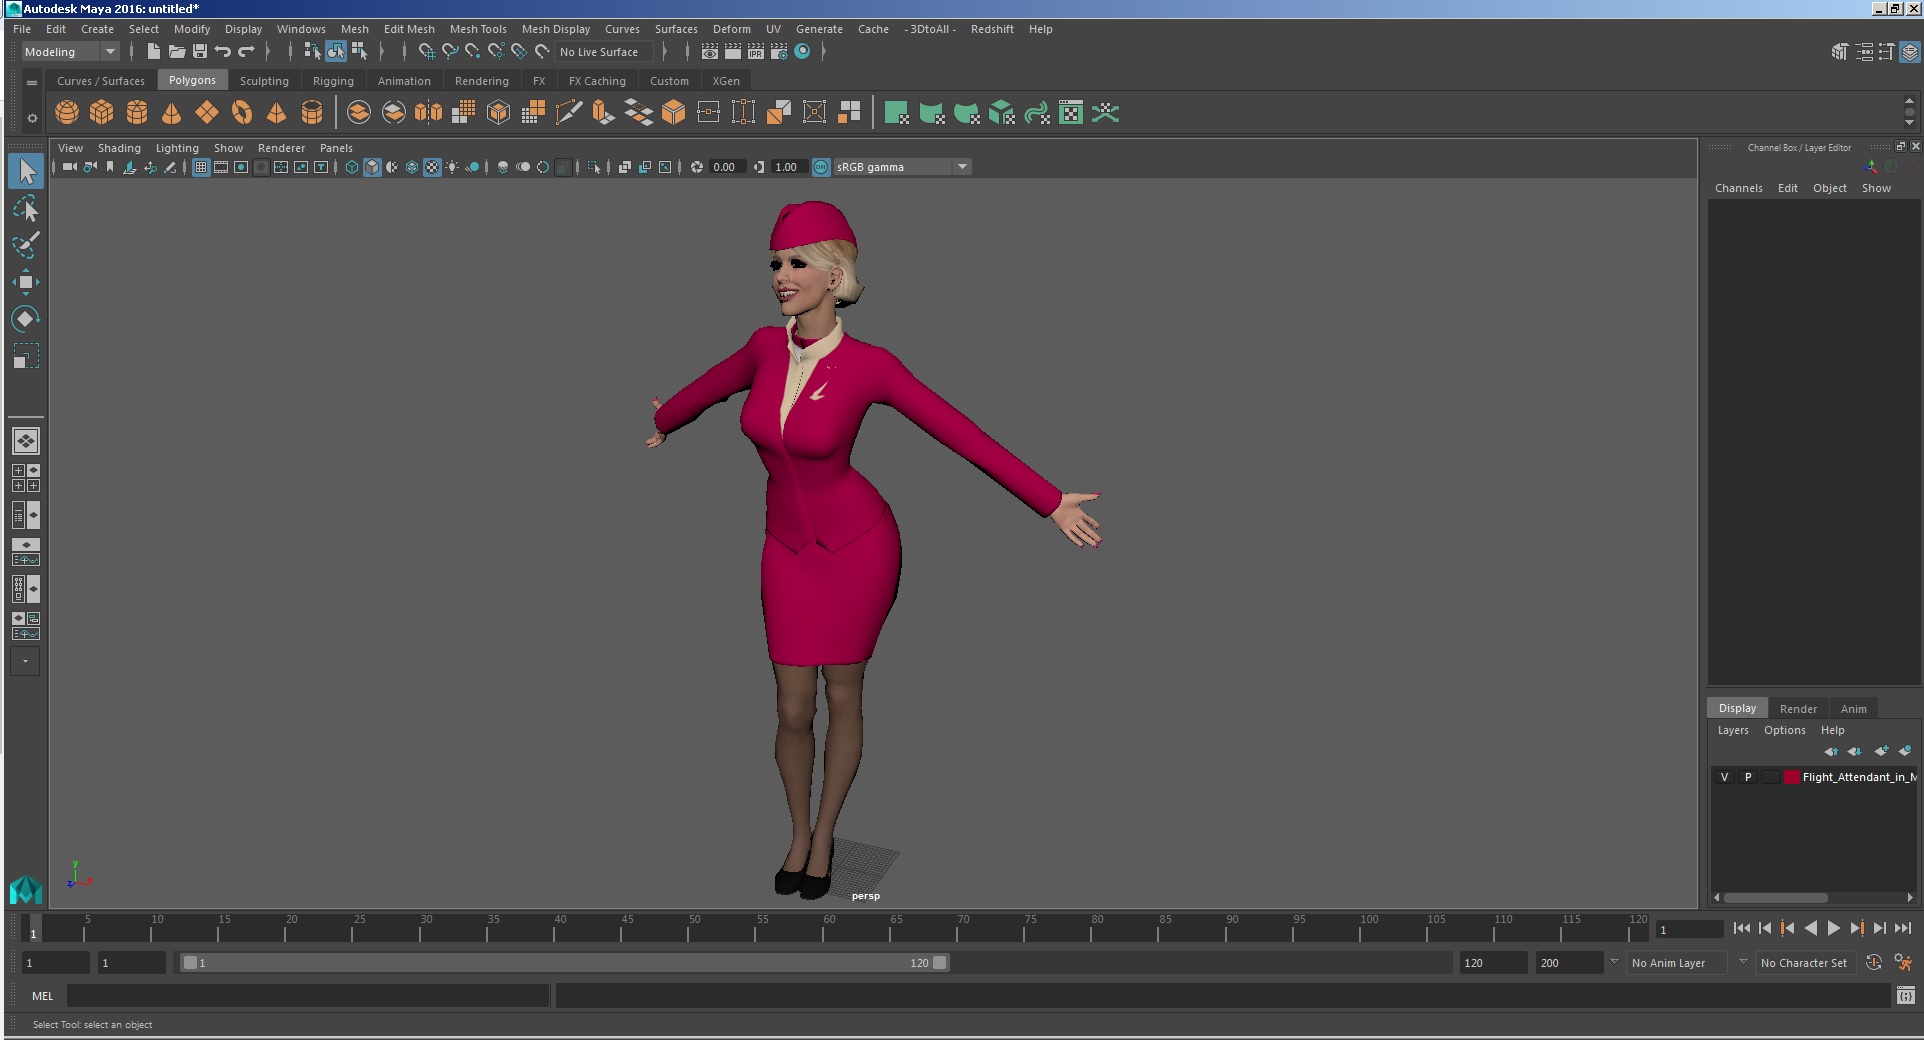
Task: Switch to the Sculpting shelf tab
Action: point(264,81)
